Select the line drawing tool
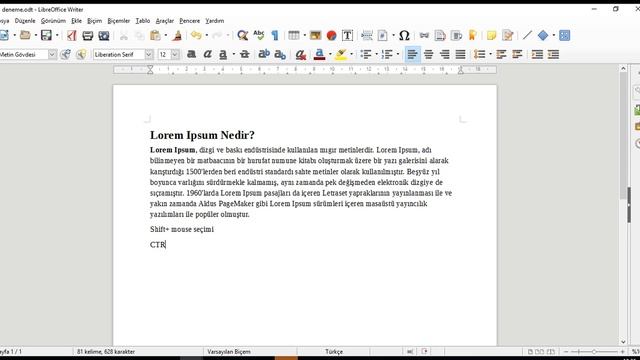 [527, 36]
